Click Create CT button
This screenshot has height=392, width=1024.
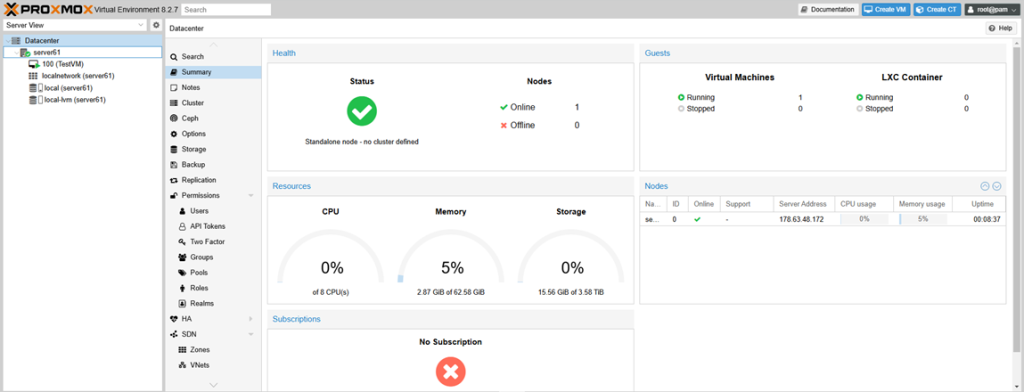click(937, 10)
